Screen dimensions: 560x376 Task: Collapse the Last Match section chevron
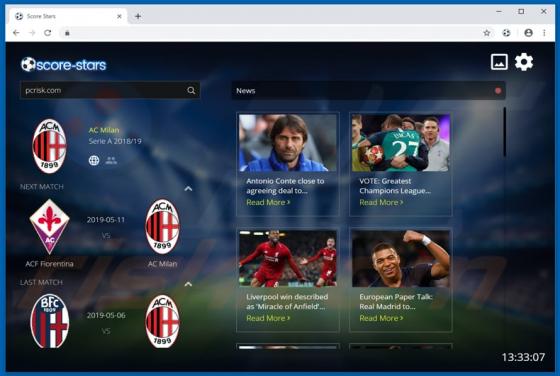coord(188,284)
